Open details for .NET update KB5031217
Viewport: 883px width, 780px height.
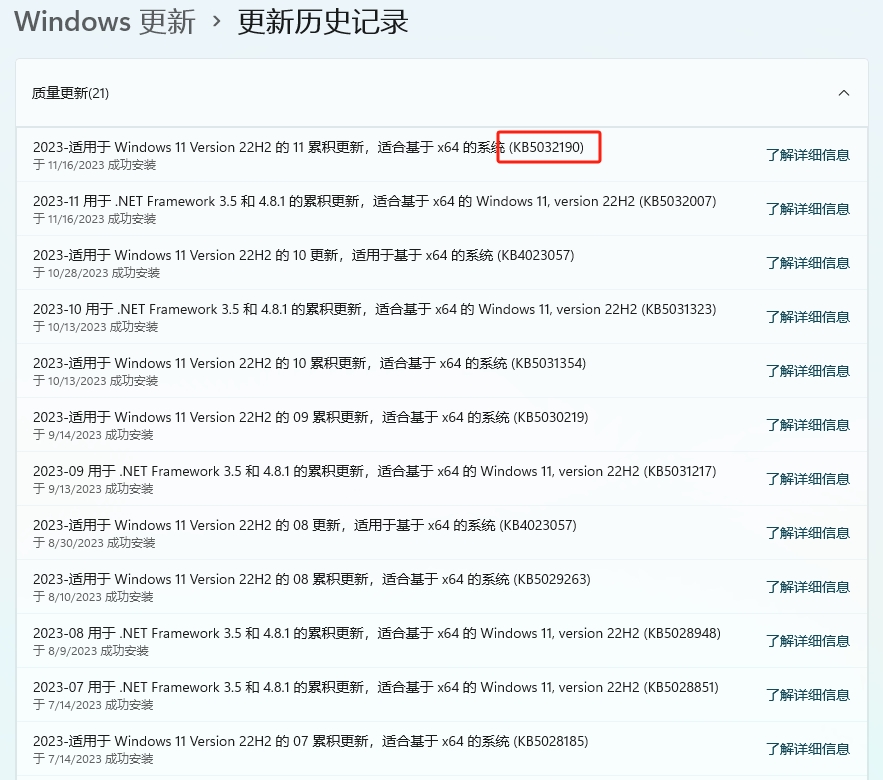pos(806,478)
